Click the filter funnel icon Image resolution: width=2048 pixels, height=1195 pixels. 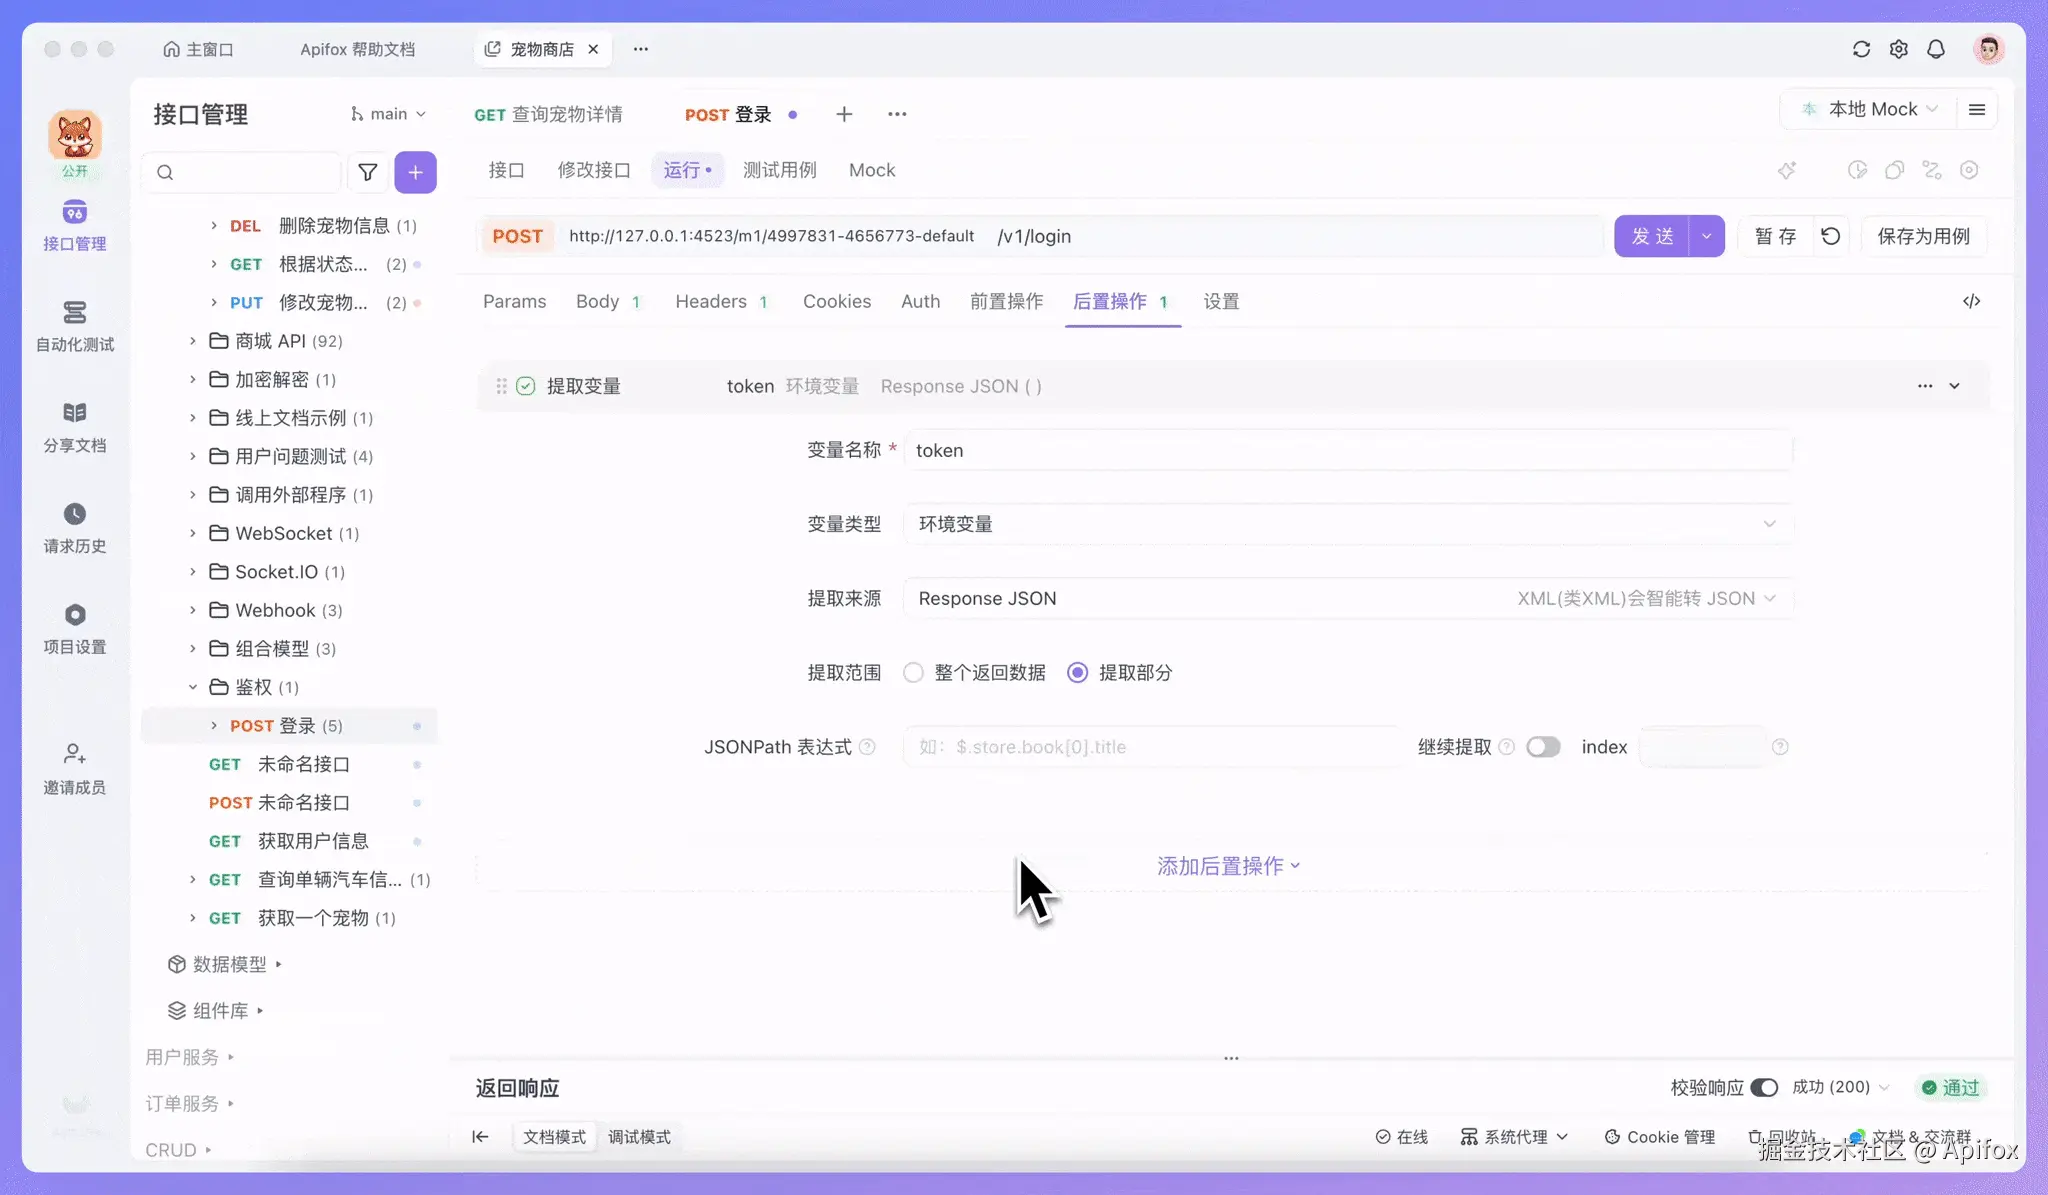click(x=368, y=172)
